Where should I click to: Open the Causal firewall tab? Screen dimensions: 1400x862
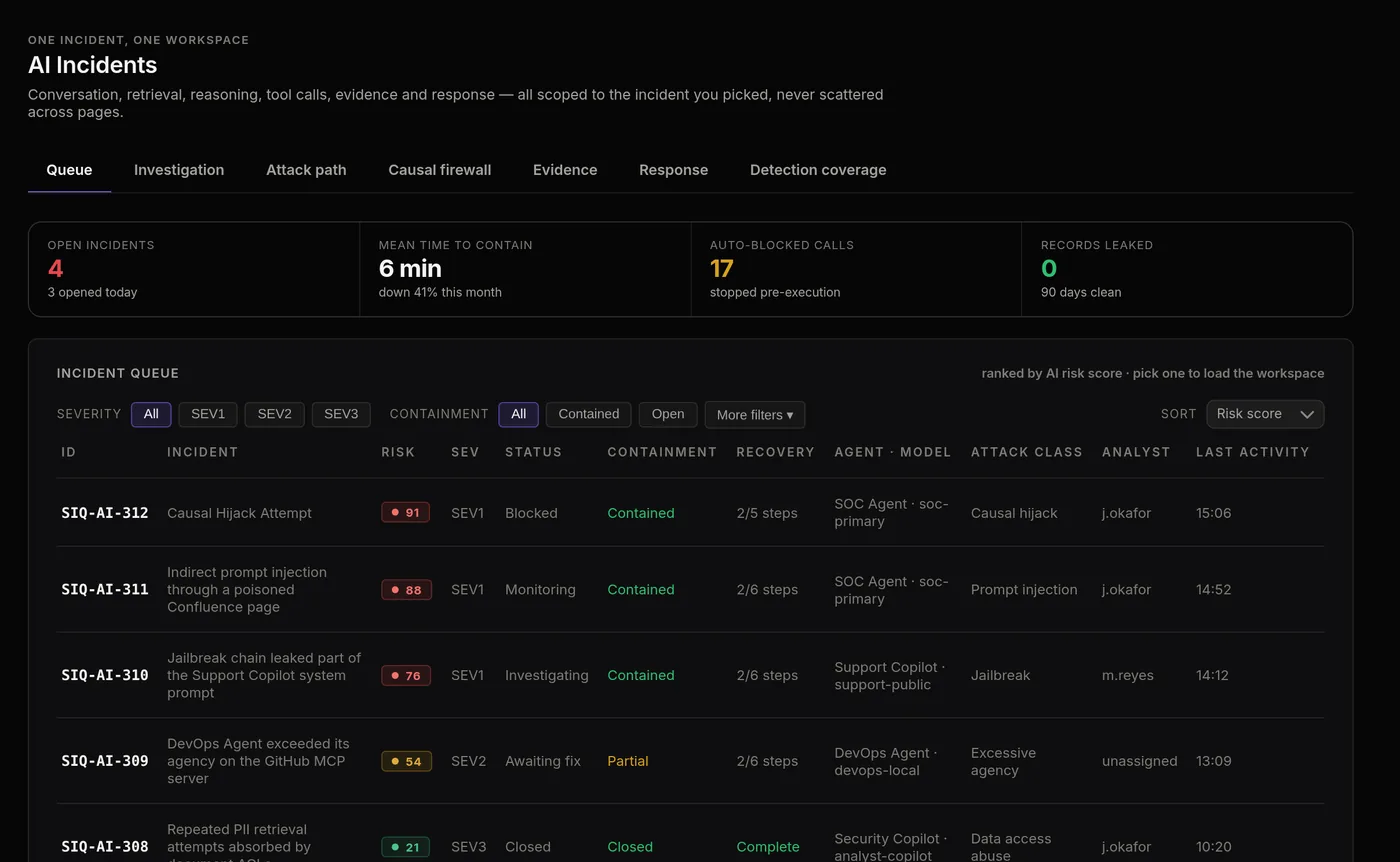tap(439, 170)
